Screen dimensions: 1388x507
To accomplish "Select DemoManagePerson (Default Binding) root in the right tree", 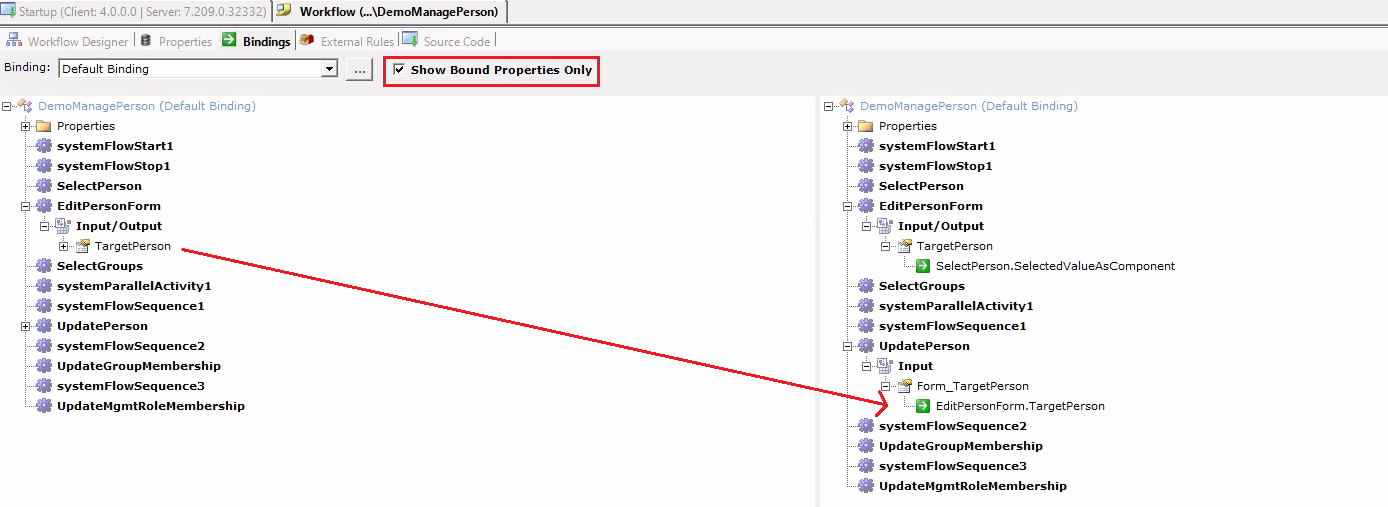I will 969,106.
